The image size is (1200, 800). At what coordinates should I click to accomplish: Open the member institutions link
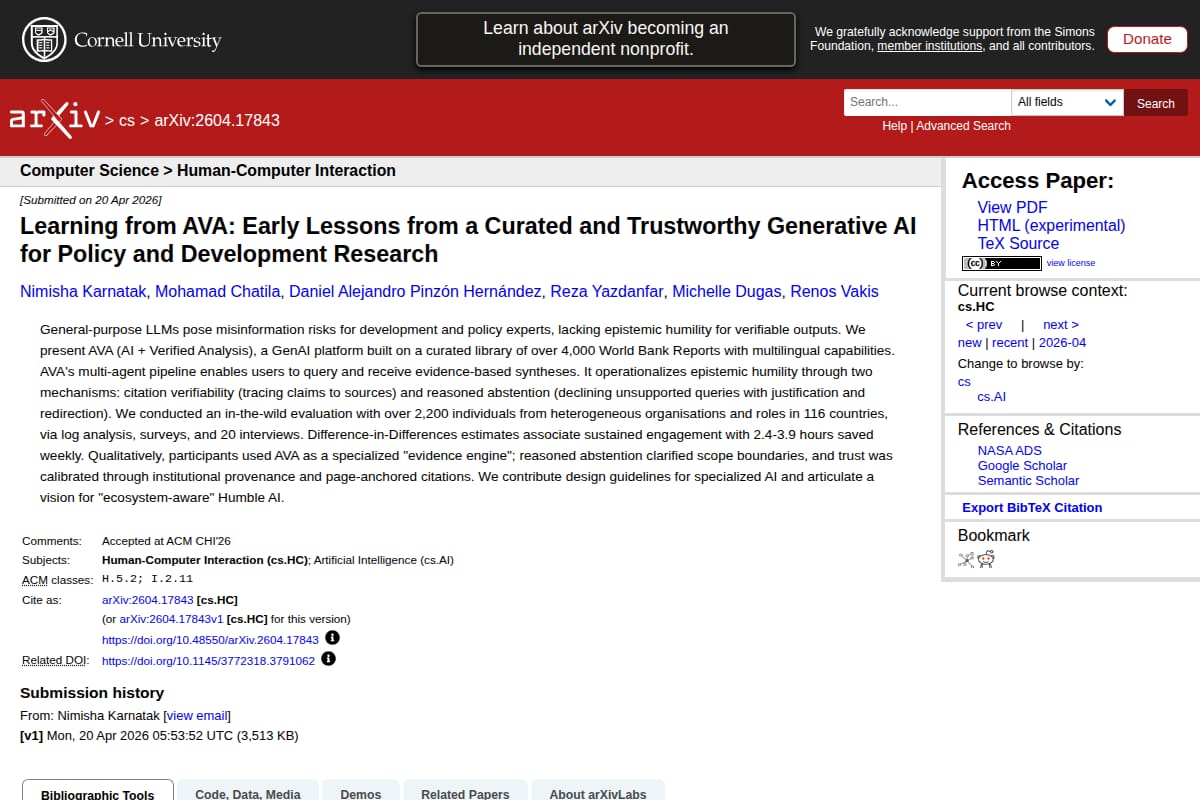[929, 46]
